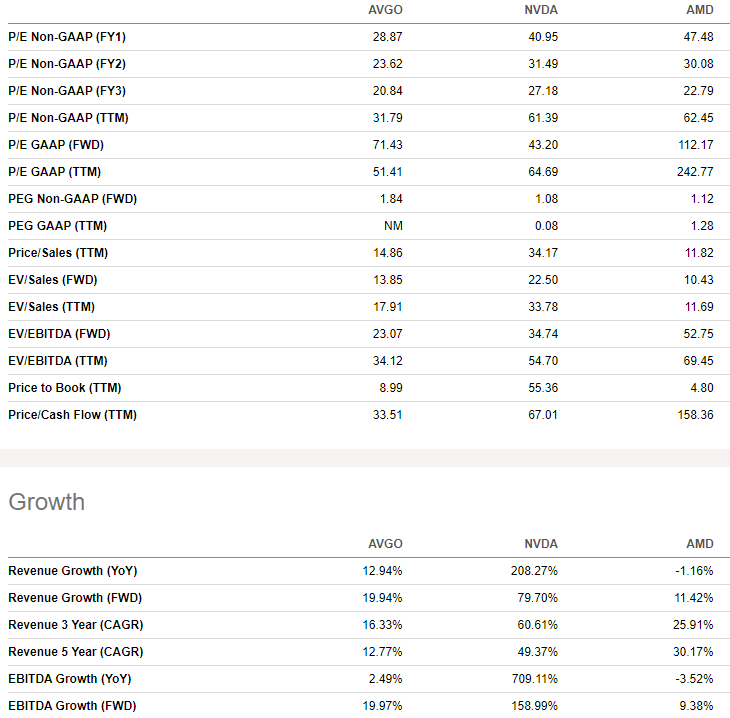Select NVDA's EBITDA growth value 709.11%
This screenshot has width=730, height=718.
[x=535, y=679]
